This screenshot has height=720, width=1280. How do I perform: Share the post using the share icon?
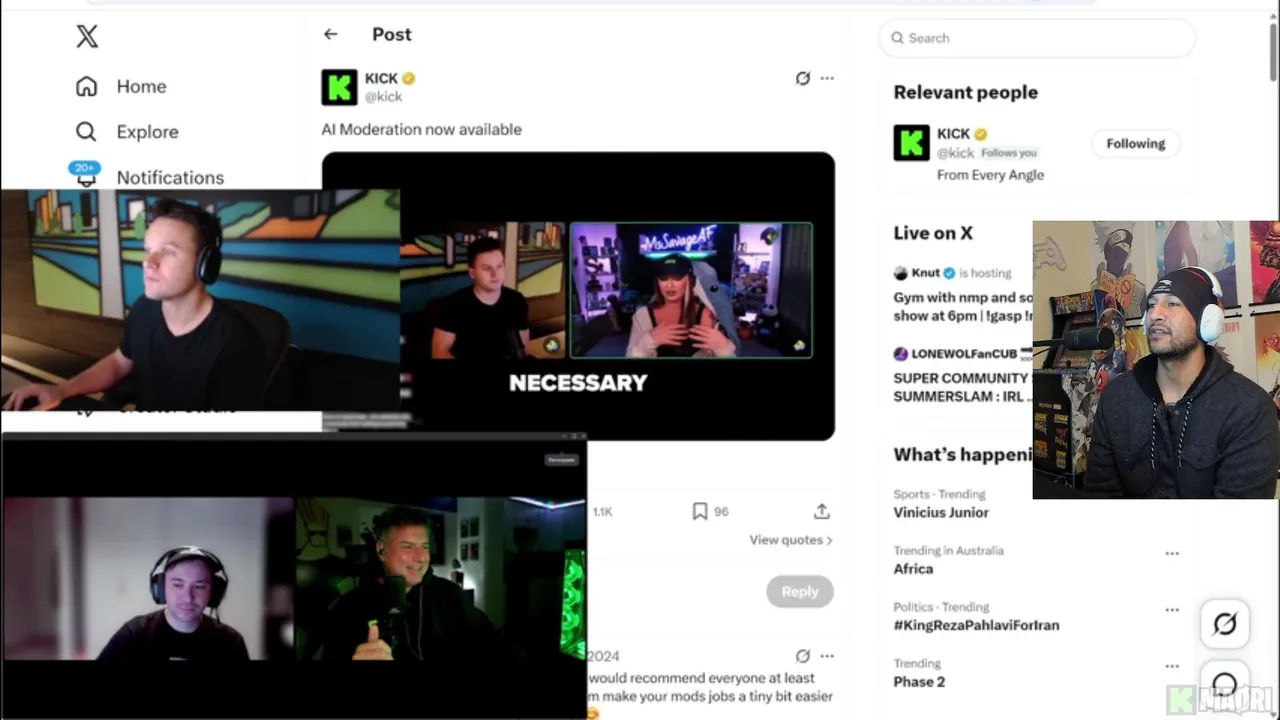[822, 511]
